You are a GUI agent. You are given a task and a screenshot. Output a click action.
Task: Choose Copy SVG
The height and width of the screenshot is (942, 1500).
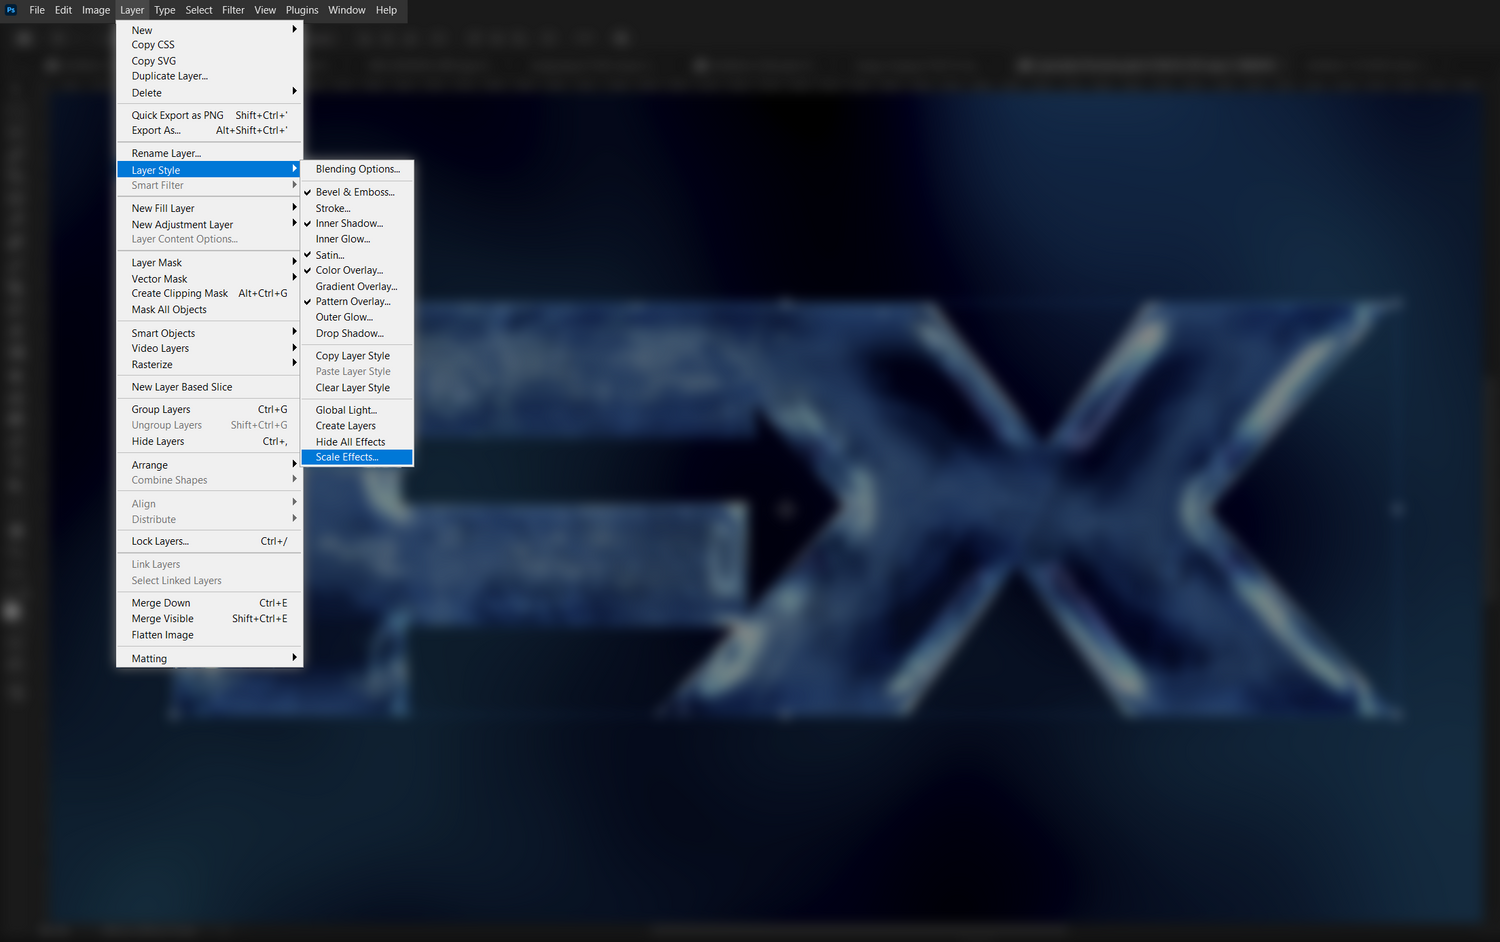[209, 61]
